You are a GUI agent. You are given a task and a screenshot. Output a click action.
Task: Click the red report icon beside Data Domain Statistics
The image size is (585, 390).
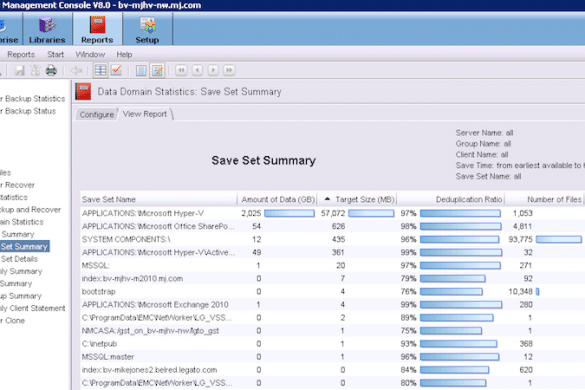(83, 91)
